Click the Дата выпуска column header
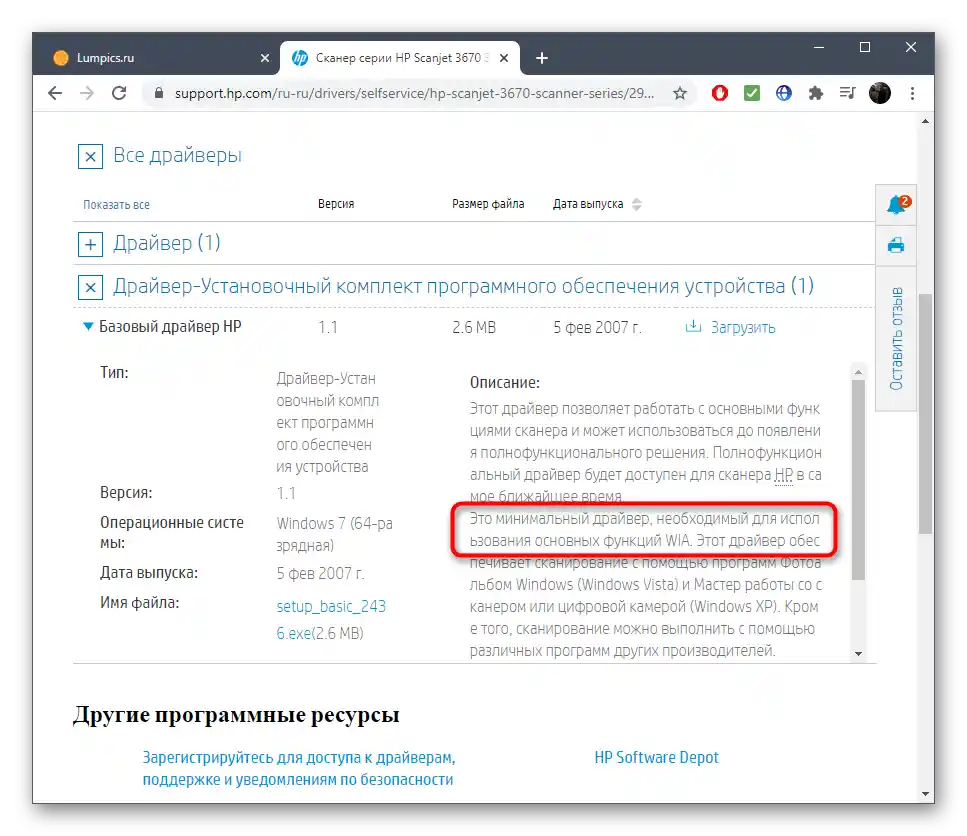The height and width of the screenshot is (836, 967). click(x=588, y=204)
